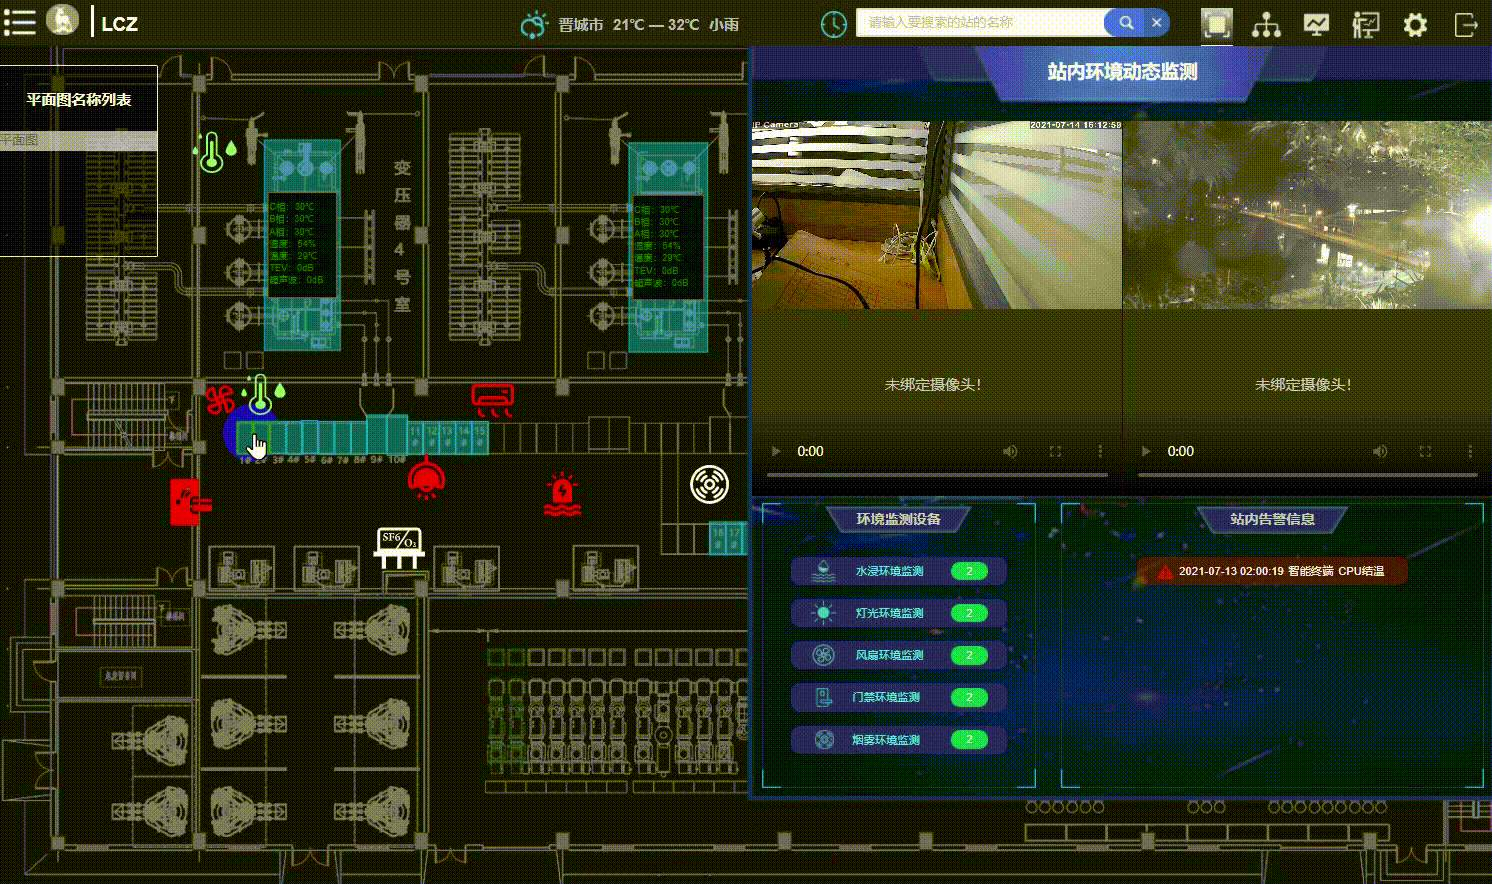Viewport: 1492px width, 884px height.
Task: Open the settings gear in top toolbar
Action: coord(1415,24)
